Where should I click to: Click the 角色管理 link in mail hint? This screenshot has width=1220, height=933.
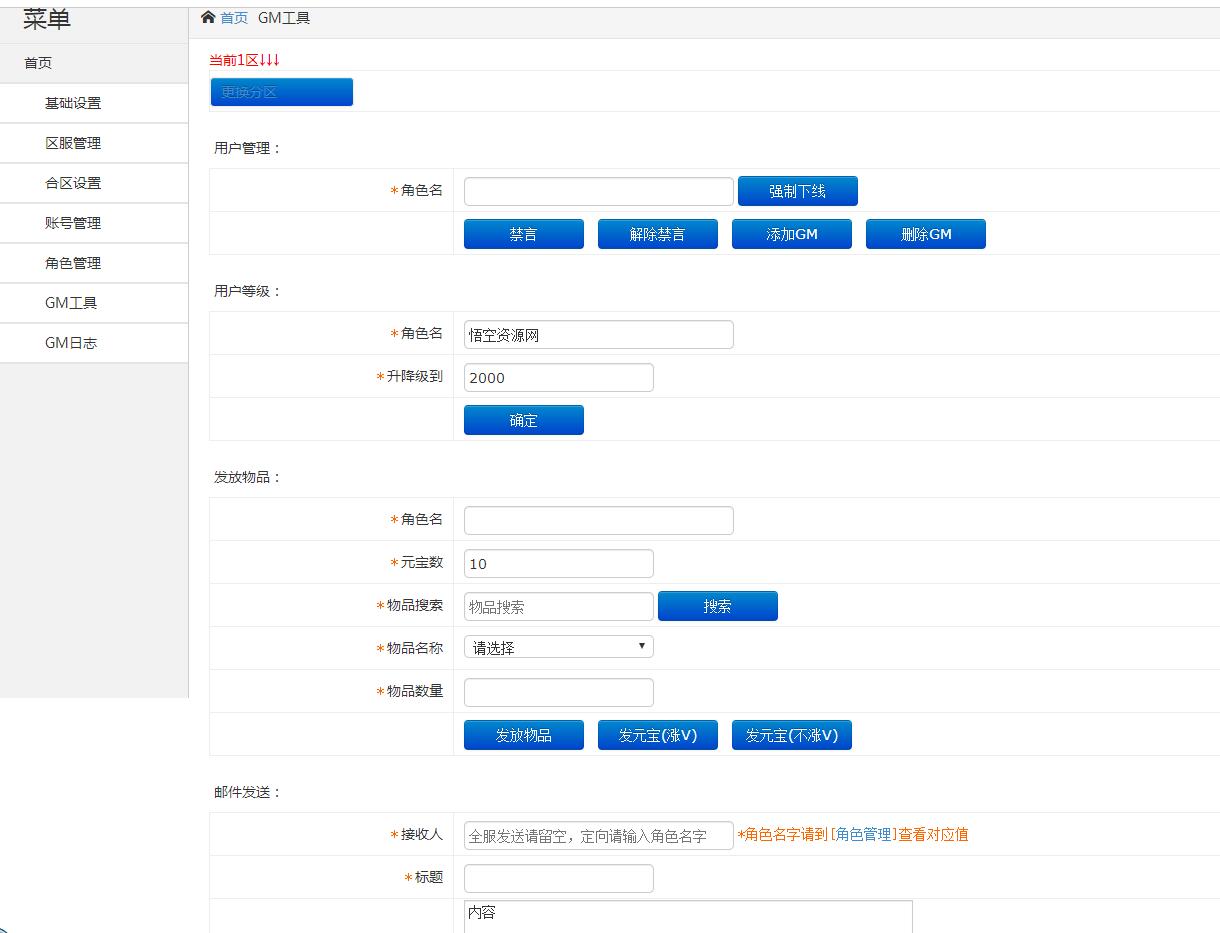click(x=863, y=834)
